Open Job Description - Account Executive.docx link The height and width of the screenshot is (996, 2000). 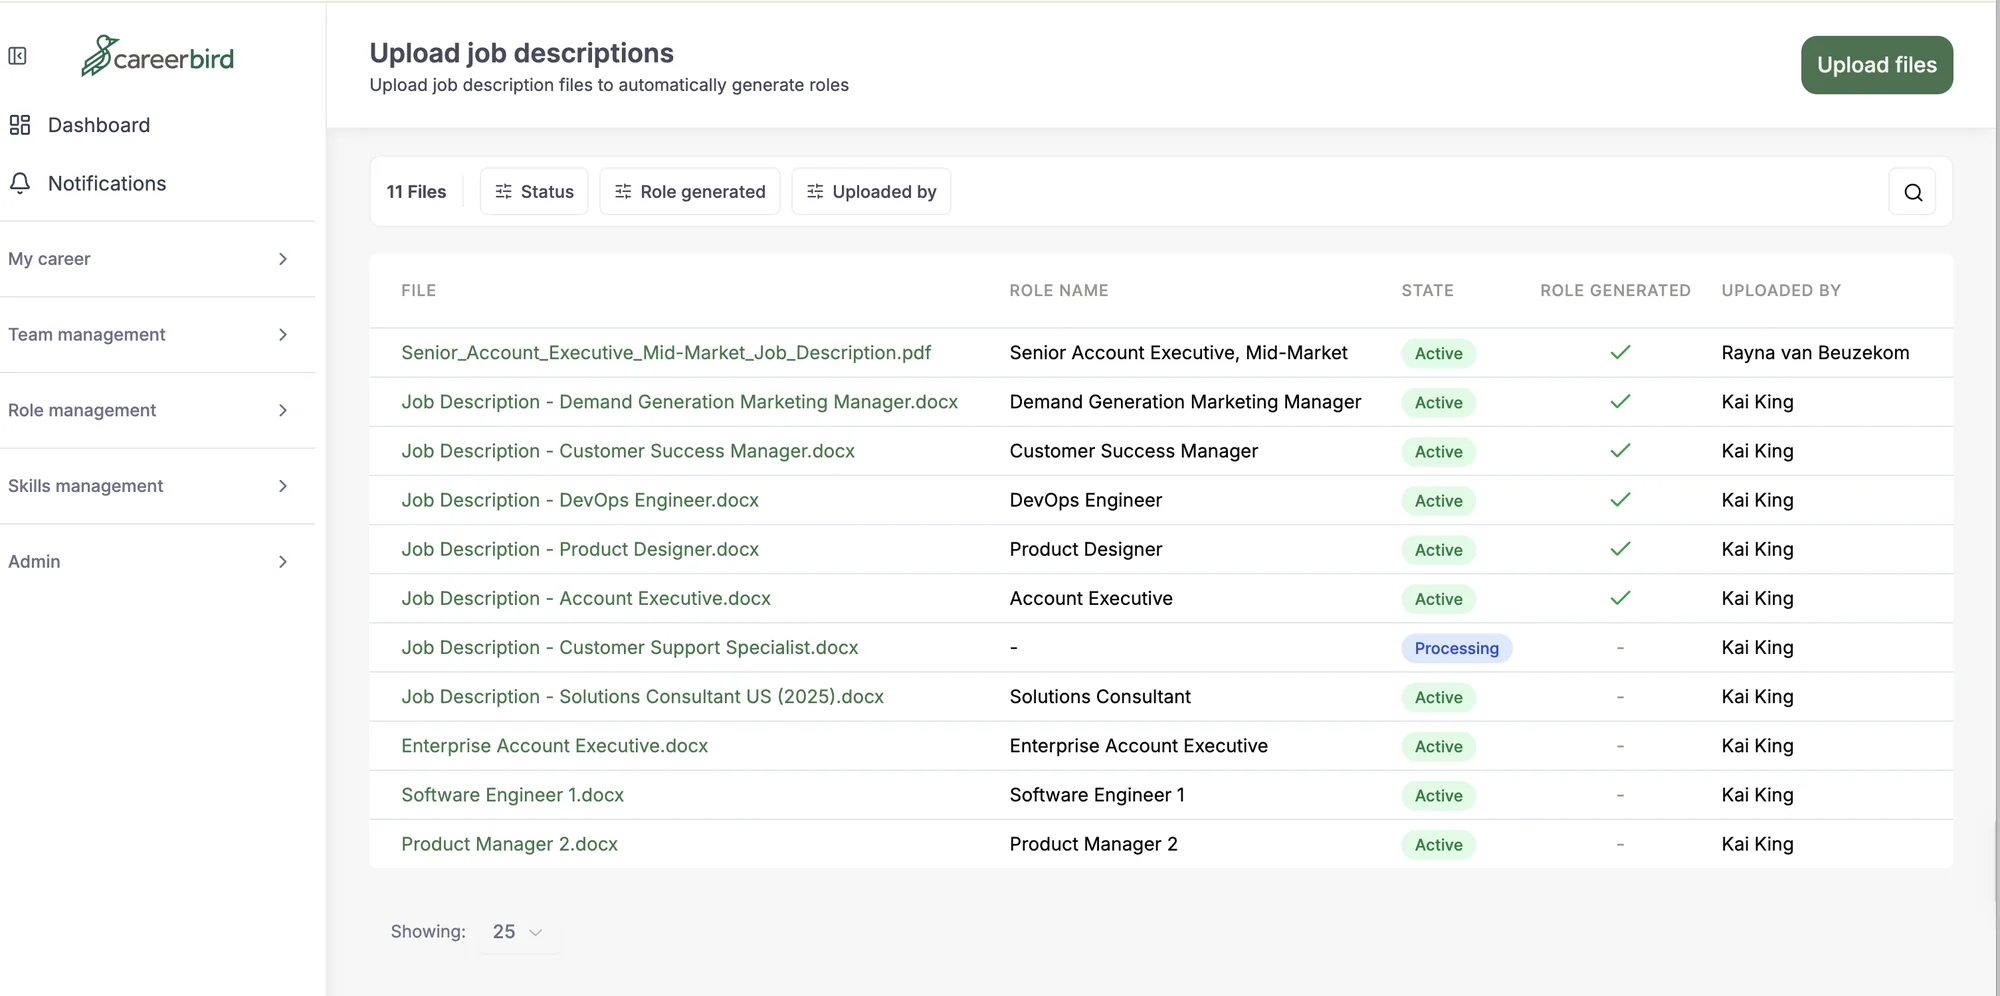pyautogui.click(x=586, y=598)
